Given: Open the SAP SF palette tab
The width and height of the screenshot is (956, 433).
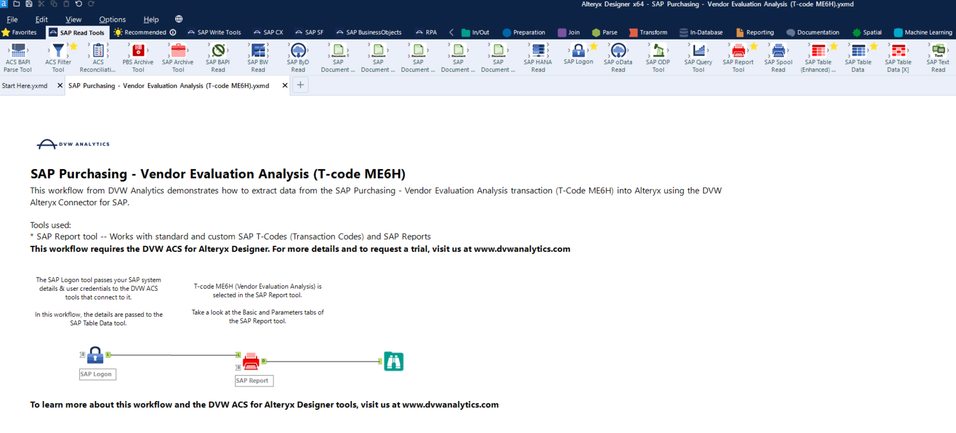Looking at the screenshot, I should (x=309, y=32).
